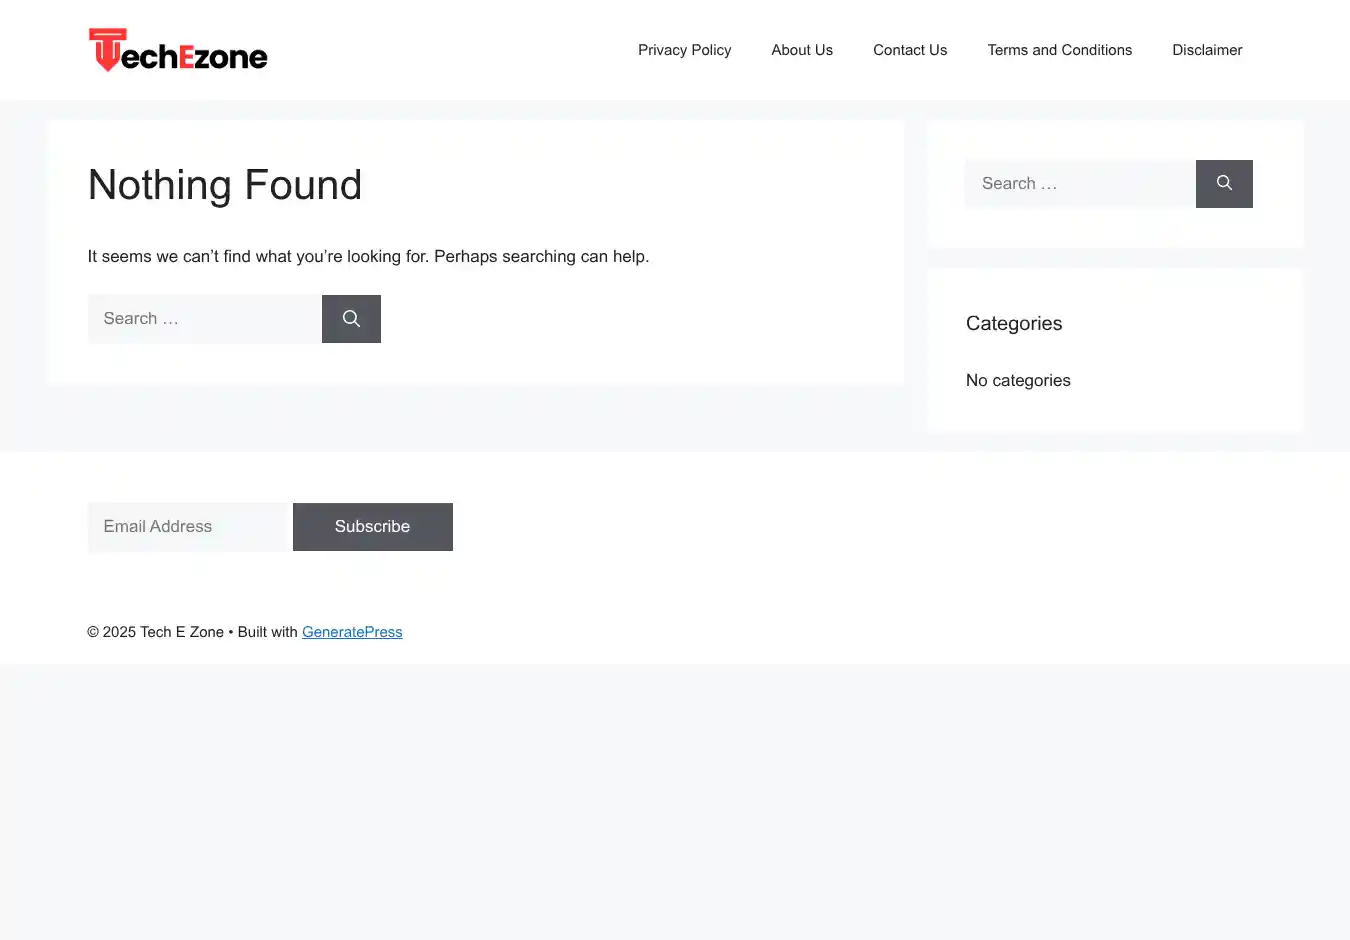Navigate to Terms and Conditions
Screen dimensions: 1350x940
tap(1059, 50)
